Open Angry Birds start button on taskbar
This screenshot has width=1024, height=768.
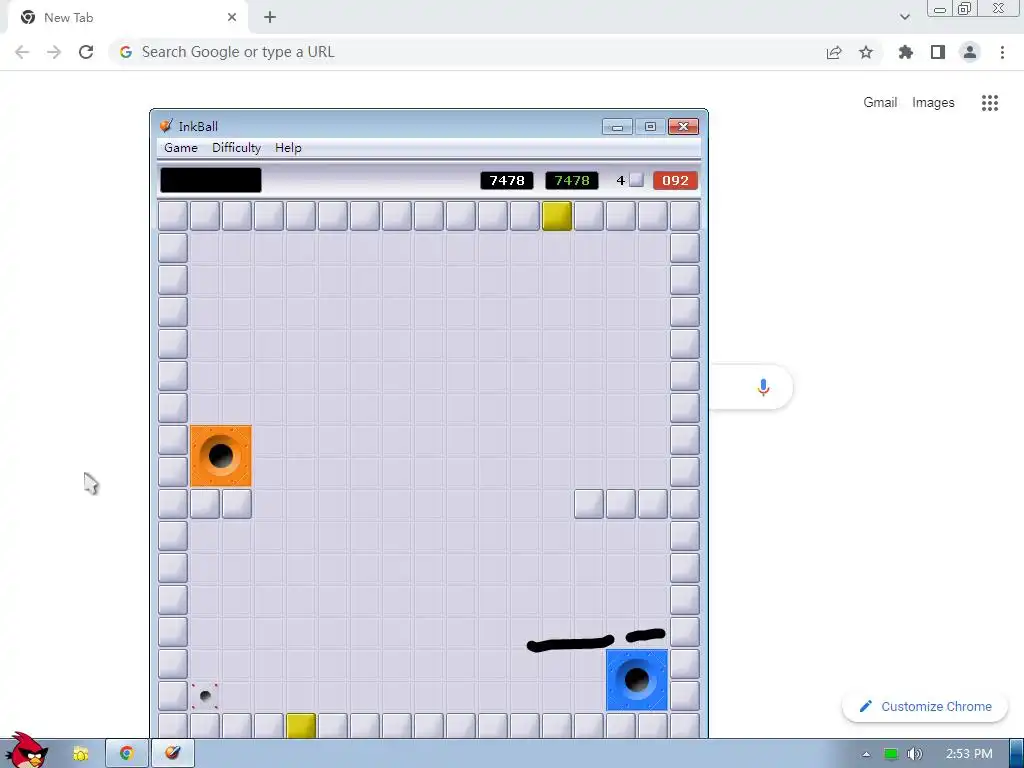point(25,750)
